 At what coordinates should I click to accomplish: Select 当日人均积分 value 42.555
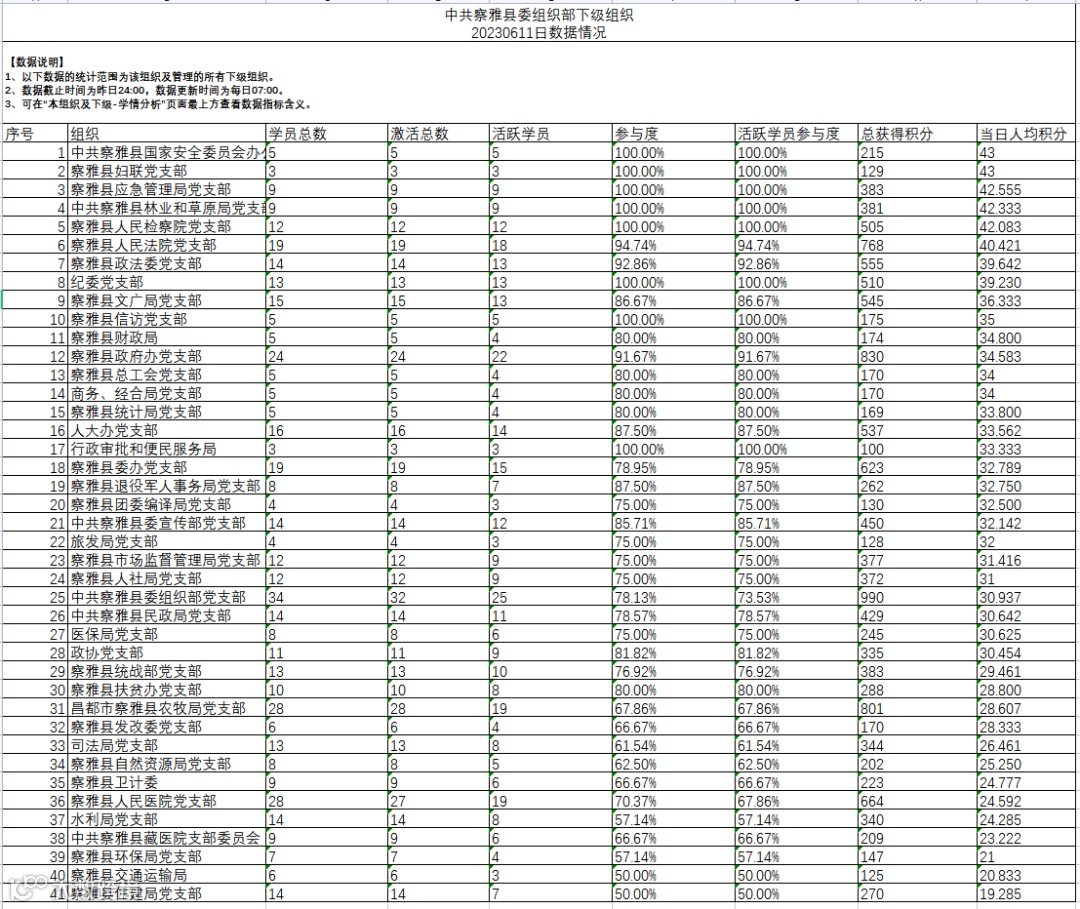coord(1026,189)
